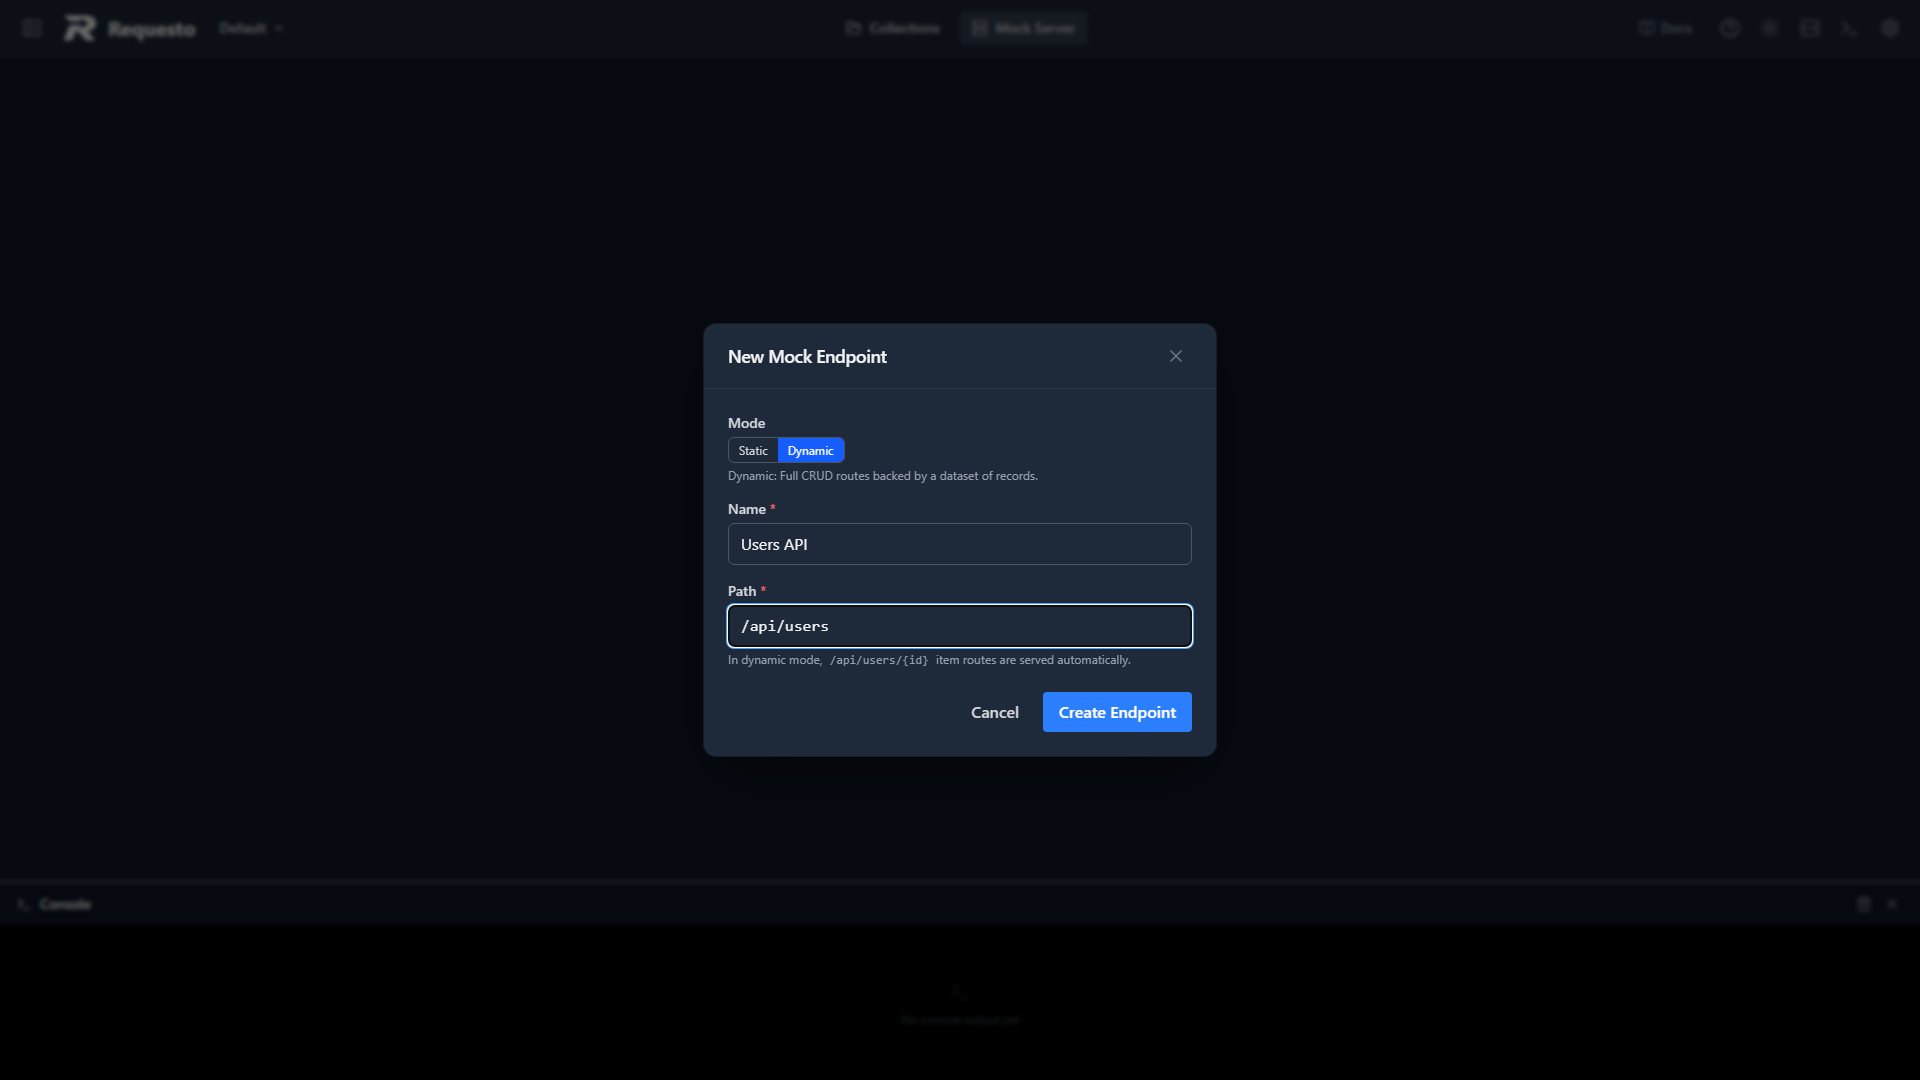Open the Collections tab in background
This screenshot has width=1920, height=1080.
tap(893, 28)
